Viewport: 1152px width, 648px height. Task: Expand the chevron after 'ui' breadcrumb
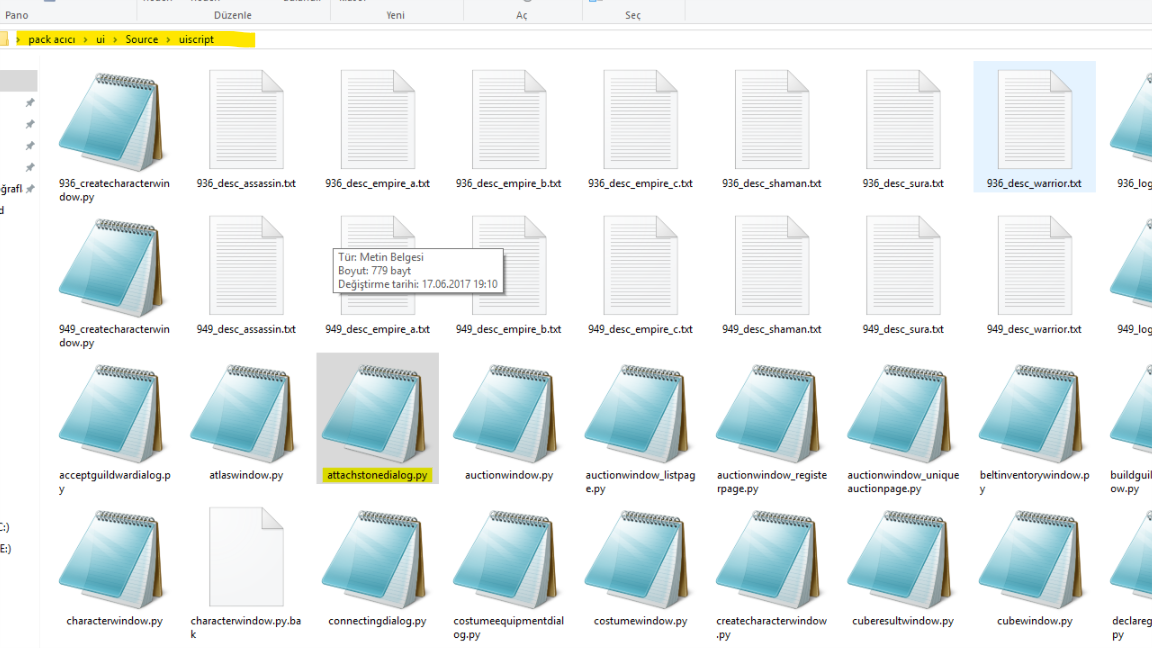115,40
